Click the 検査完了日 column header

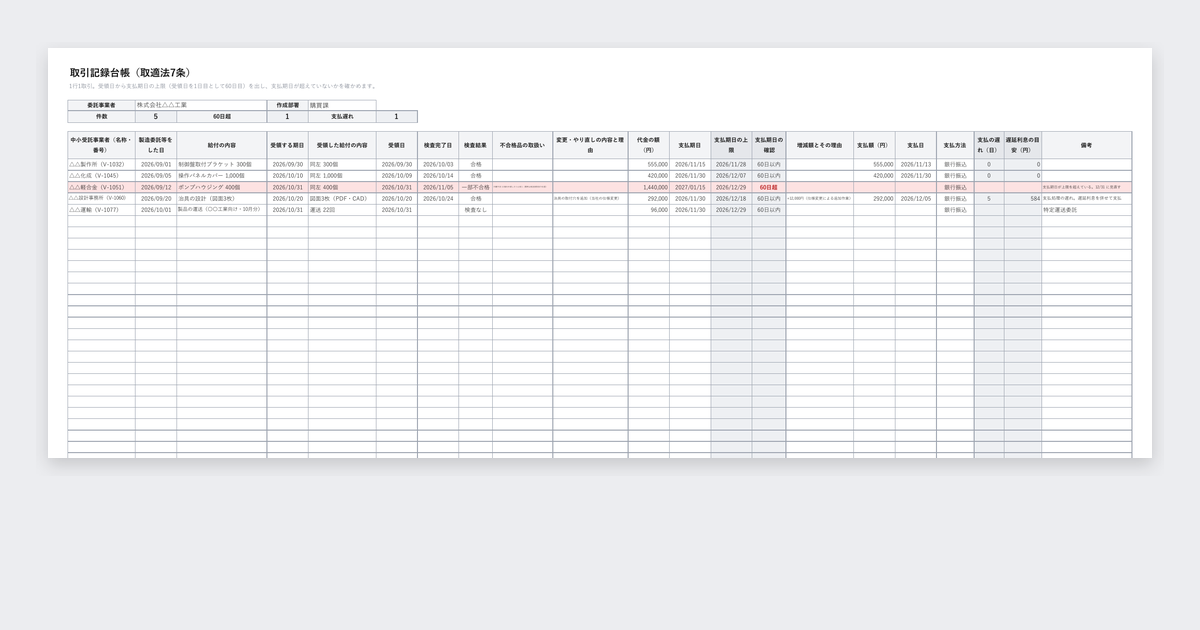pos(438,145)
